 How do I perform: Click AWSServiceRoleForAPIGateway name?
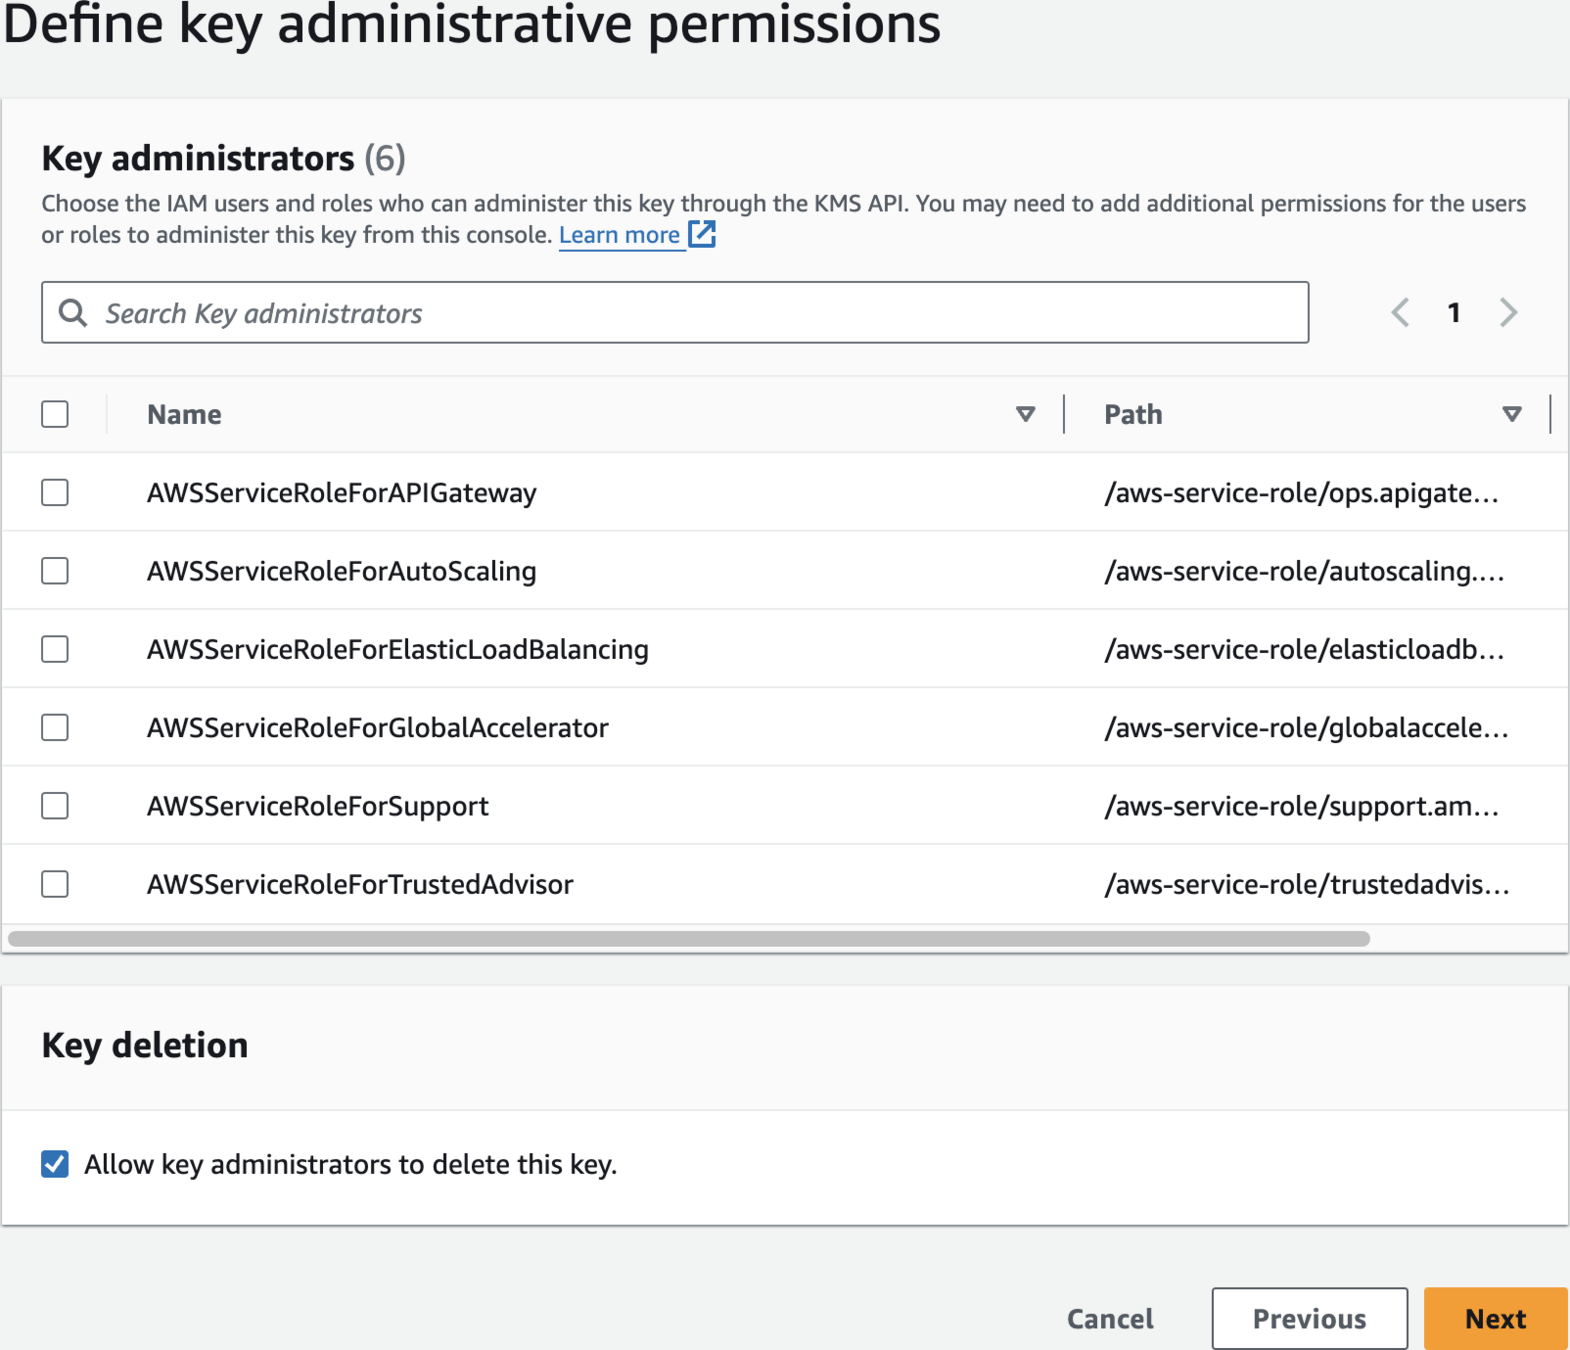click(x=342, y=493)
